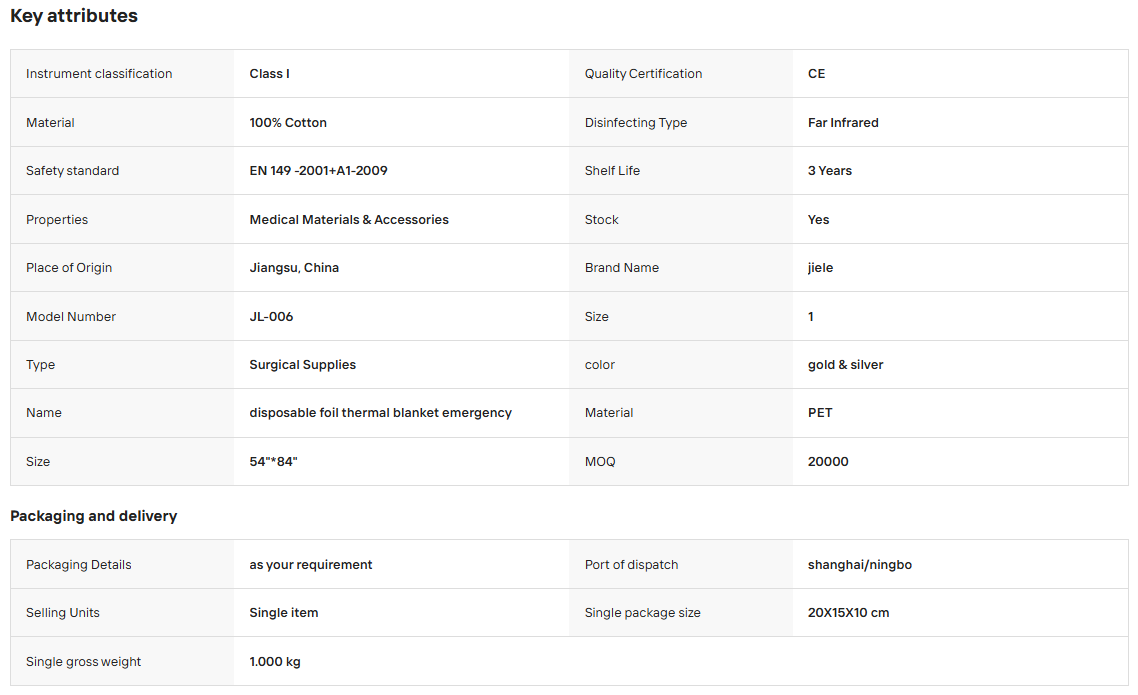Select the CE certification value

coord(816,74)
